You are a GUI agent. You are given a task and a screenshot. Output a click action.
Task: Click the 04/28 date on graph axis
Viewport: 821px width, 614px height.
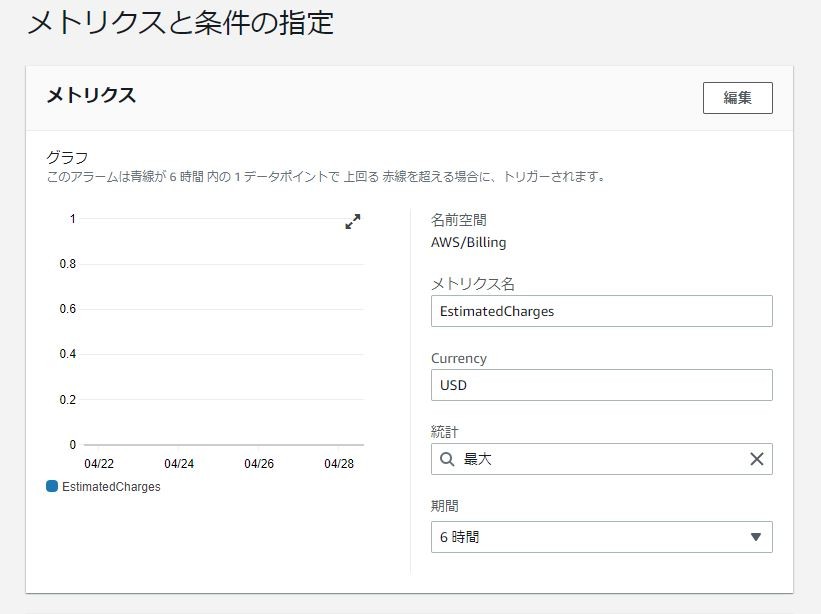(x=339, y=464)
